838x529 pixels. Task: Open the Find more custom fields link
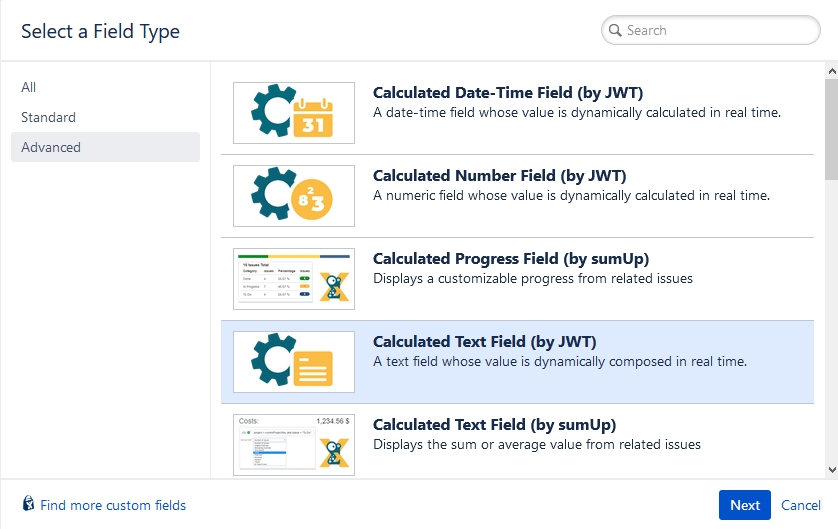[112, 505]
